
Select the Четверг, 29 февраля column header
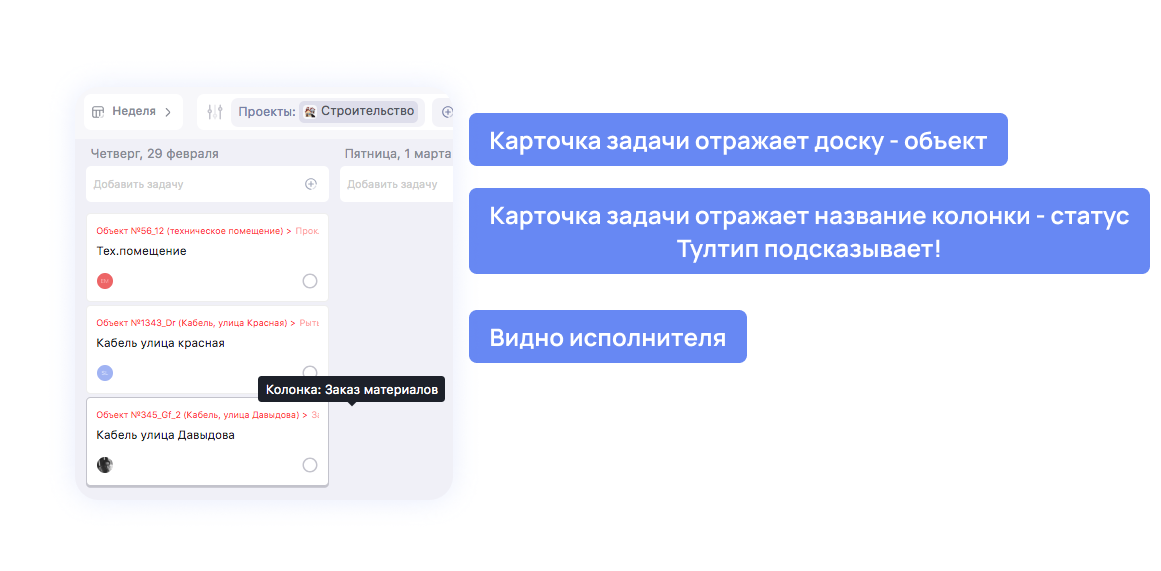pos(155,154)
